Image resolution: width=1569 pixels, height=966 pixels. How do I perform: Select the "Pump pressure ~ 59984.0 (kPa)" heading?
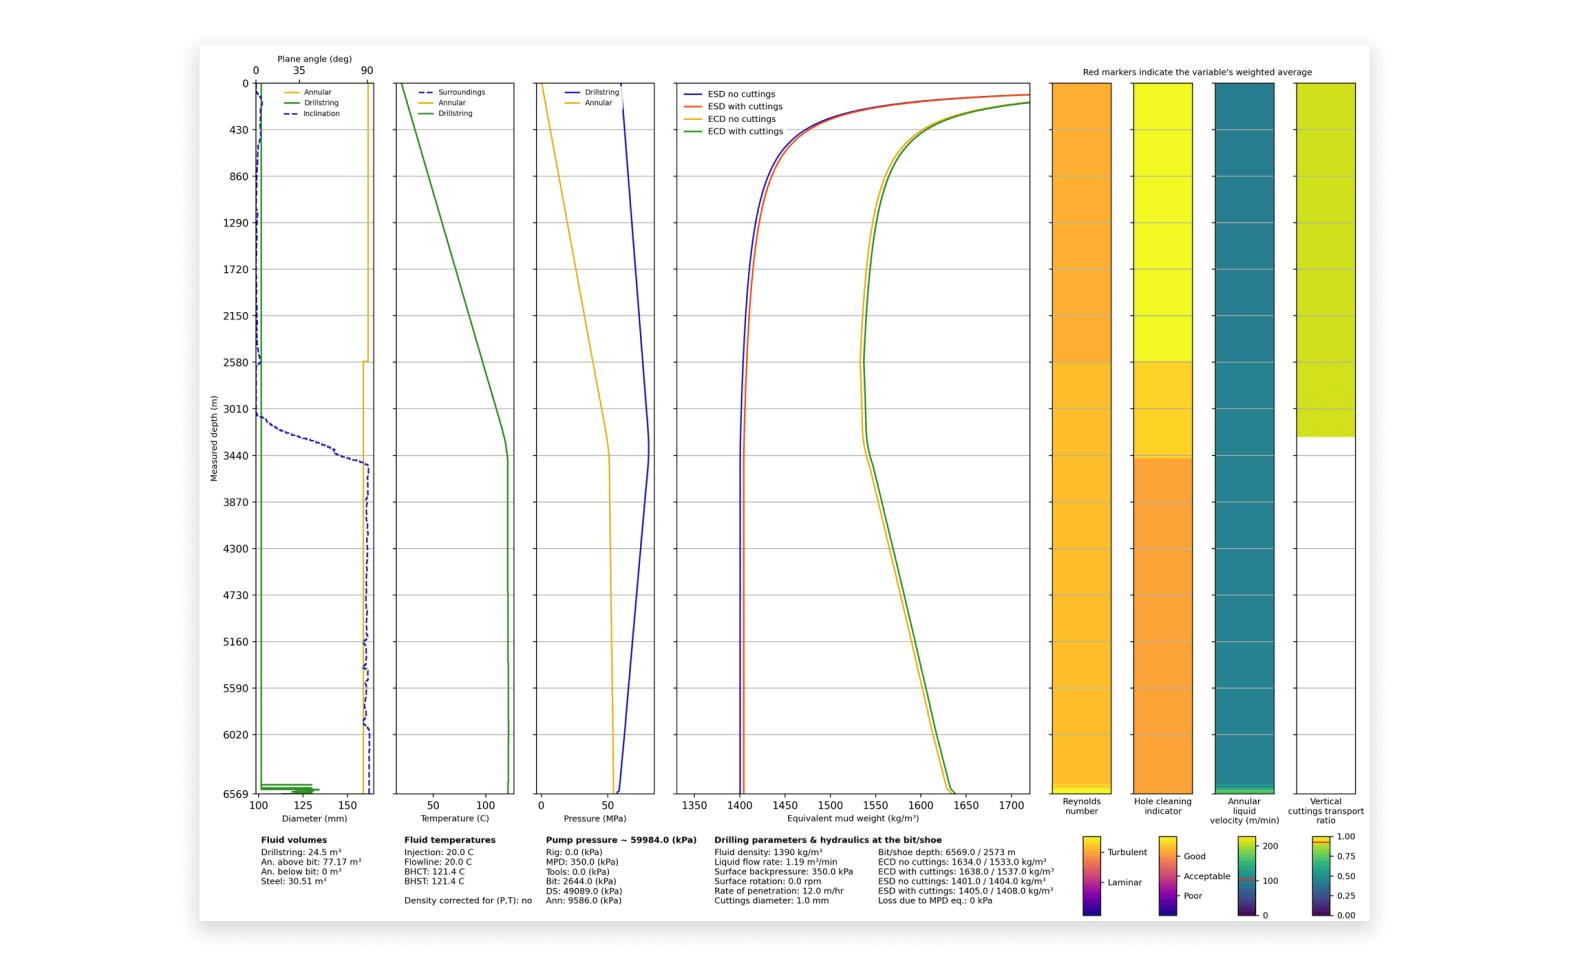(x=621, y=840)
